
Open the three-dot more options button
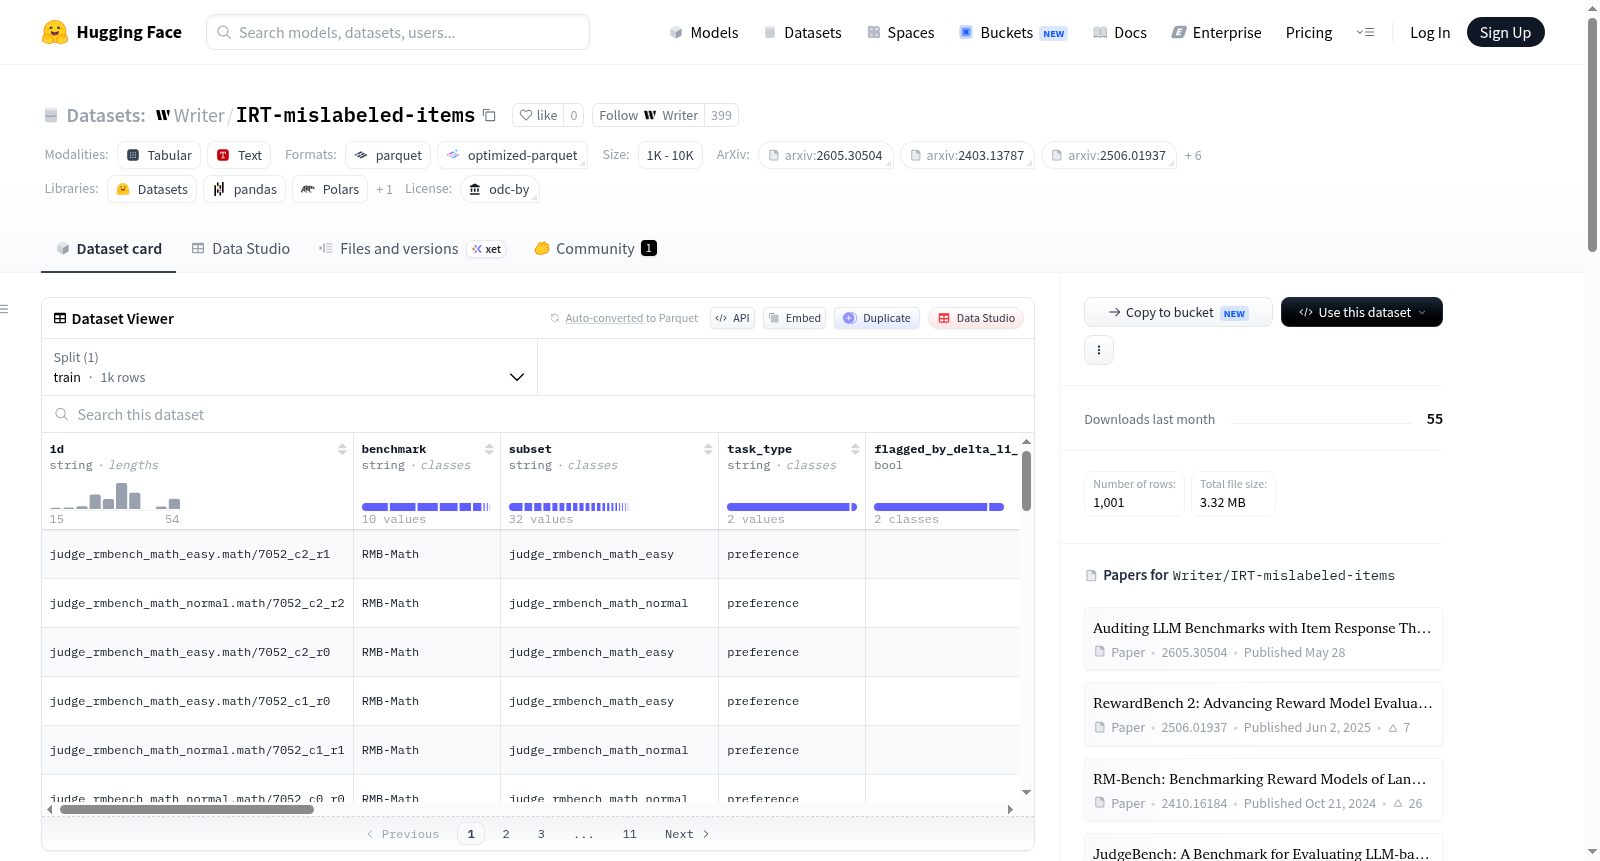pos(1099,350)
